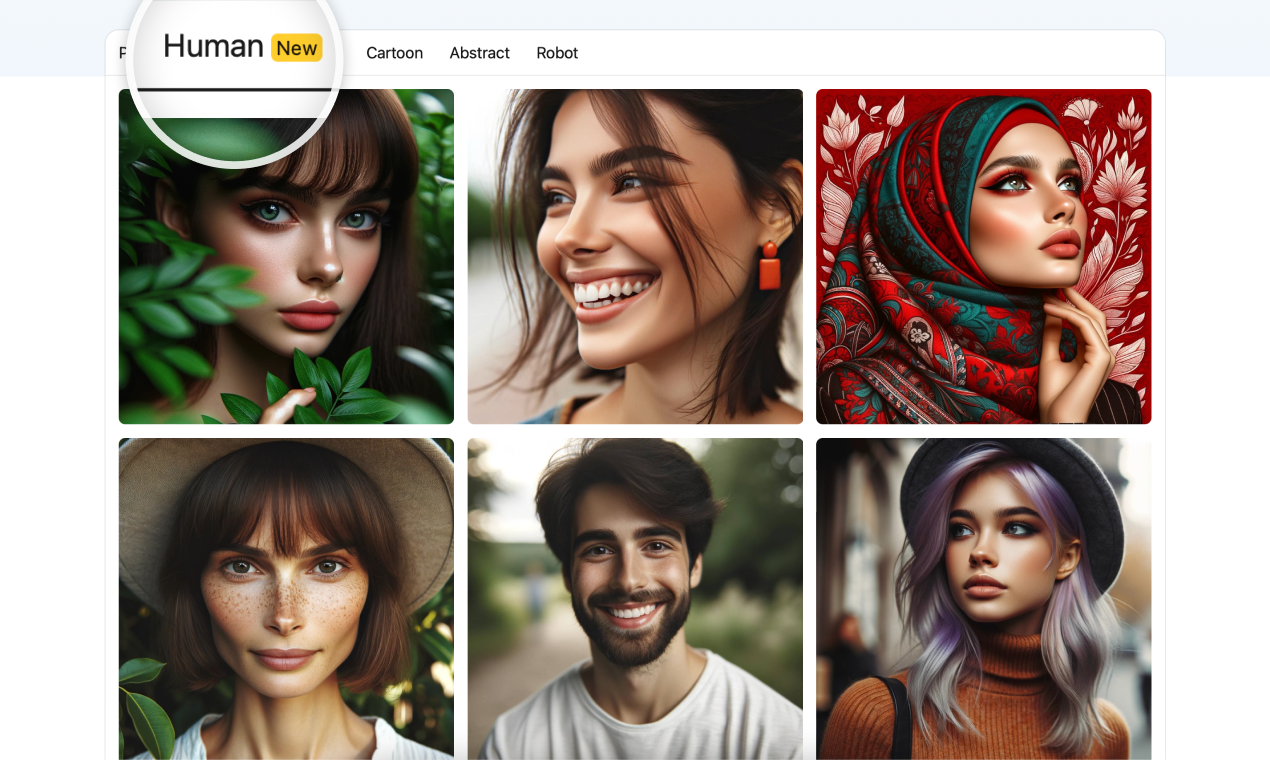Screen dimensions: 1270x760
Task: Pick the smiling woman with orange earring
Action: (x=635, y=257)
